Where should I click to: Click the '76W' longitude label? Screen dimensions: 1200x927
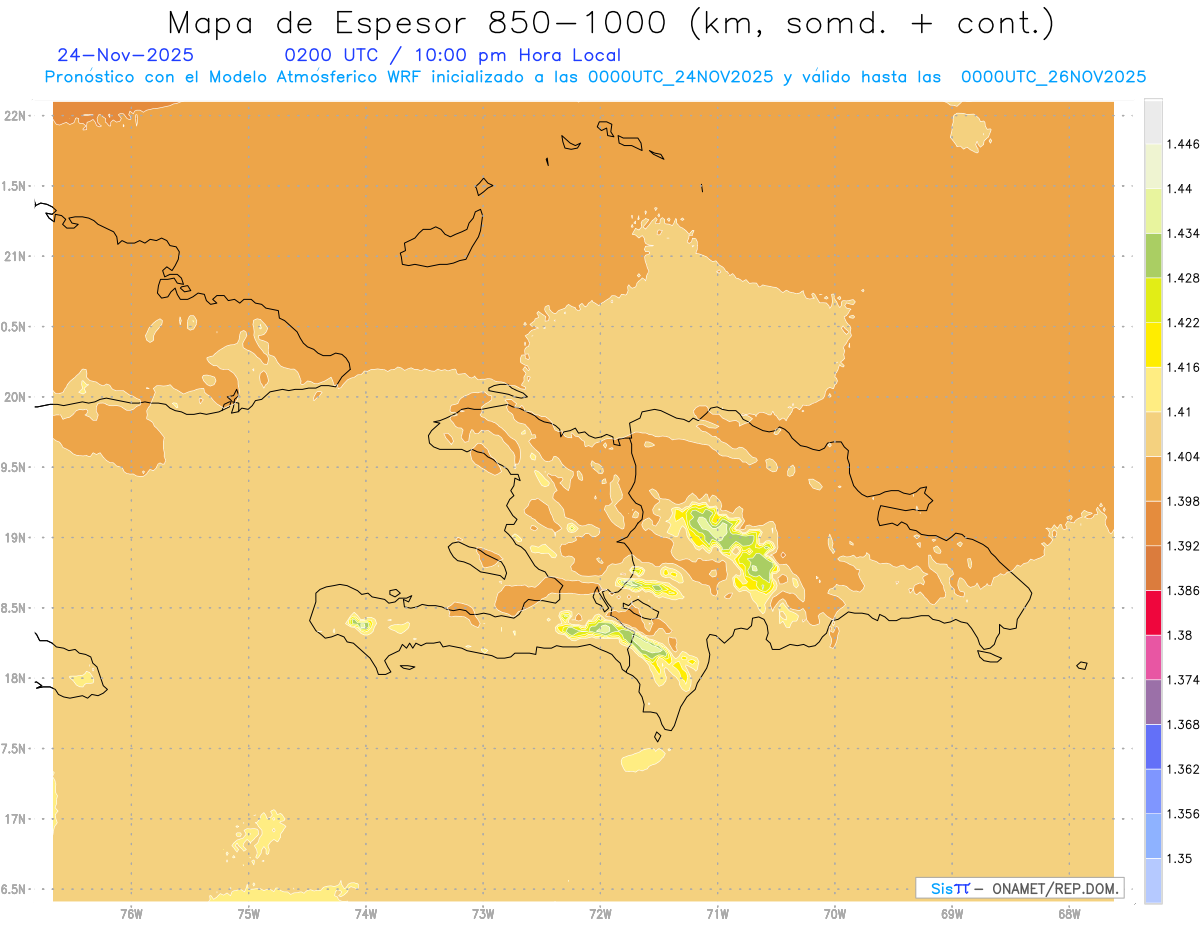(131, 912)
